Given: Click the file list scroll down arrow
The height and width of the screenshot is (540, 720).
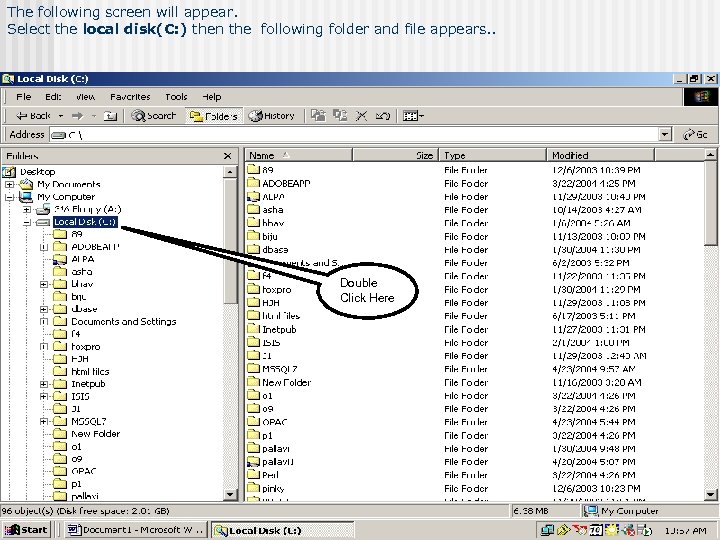Looking at the screenshot, I should pos(710,495).
